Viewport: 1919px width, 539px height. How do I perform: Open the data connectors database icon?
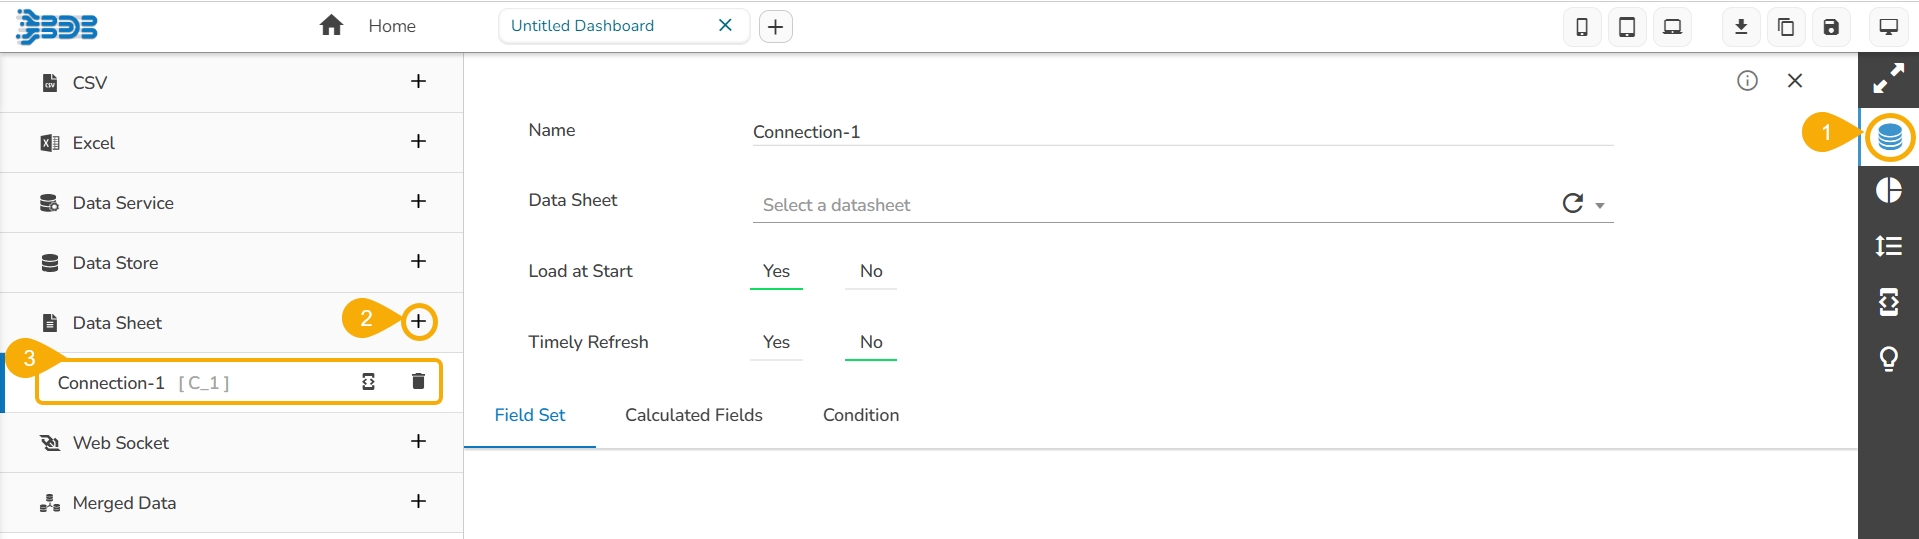(1889, 137)
